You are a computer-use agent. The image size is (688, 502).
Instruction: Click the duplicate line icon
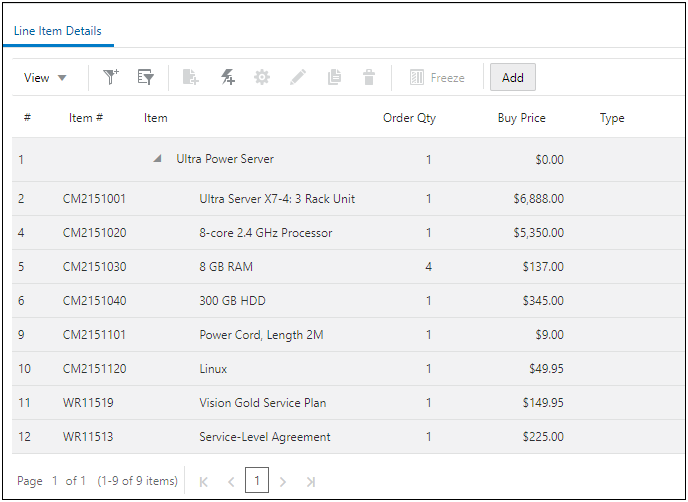pyautogui.click(x=334, y=77)
